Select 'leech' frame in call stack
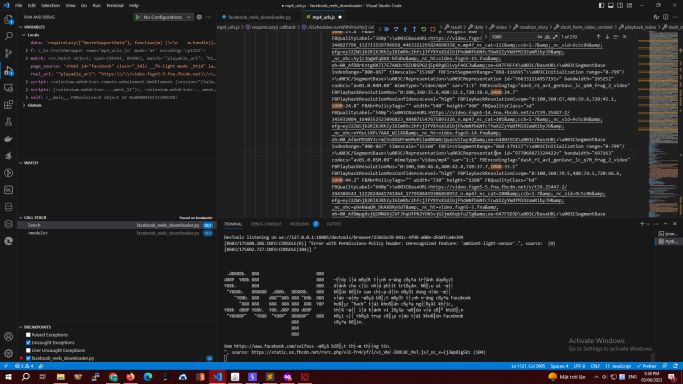 click(117, 225)
